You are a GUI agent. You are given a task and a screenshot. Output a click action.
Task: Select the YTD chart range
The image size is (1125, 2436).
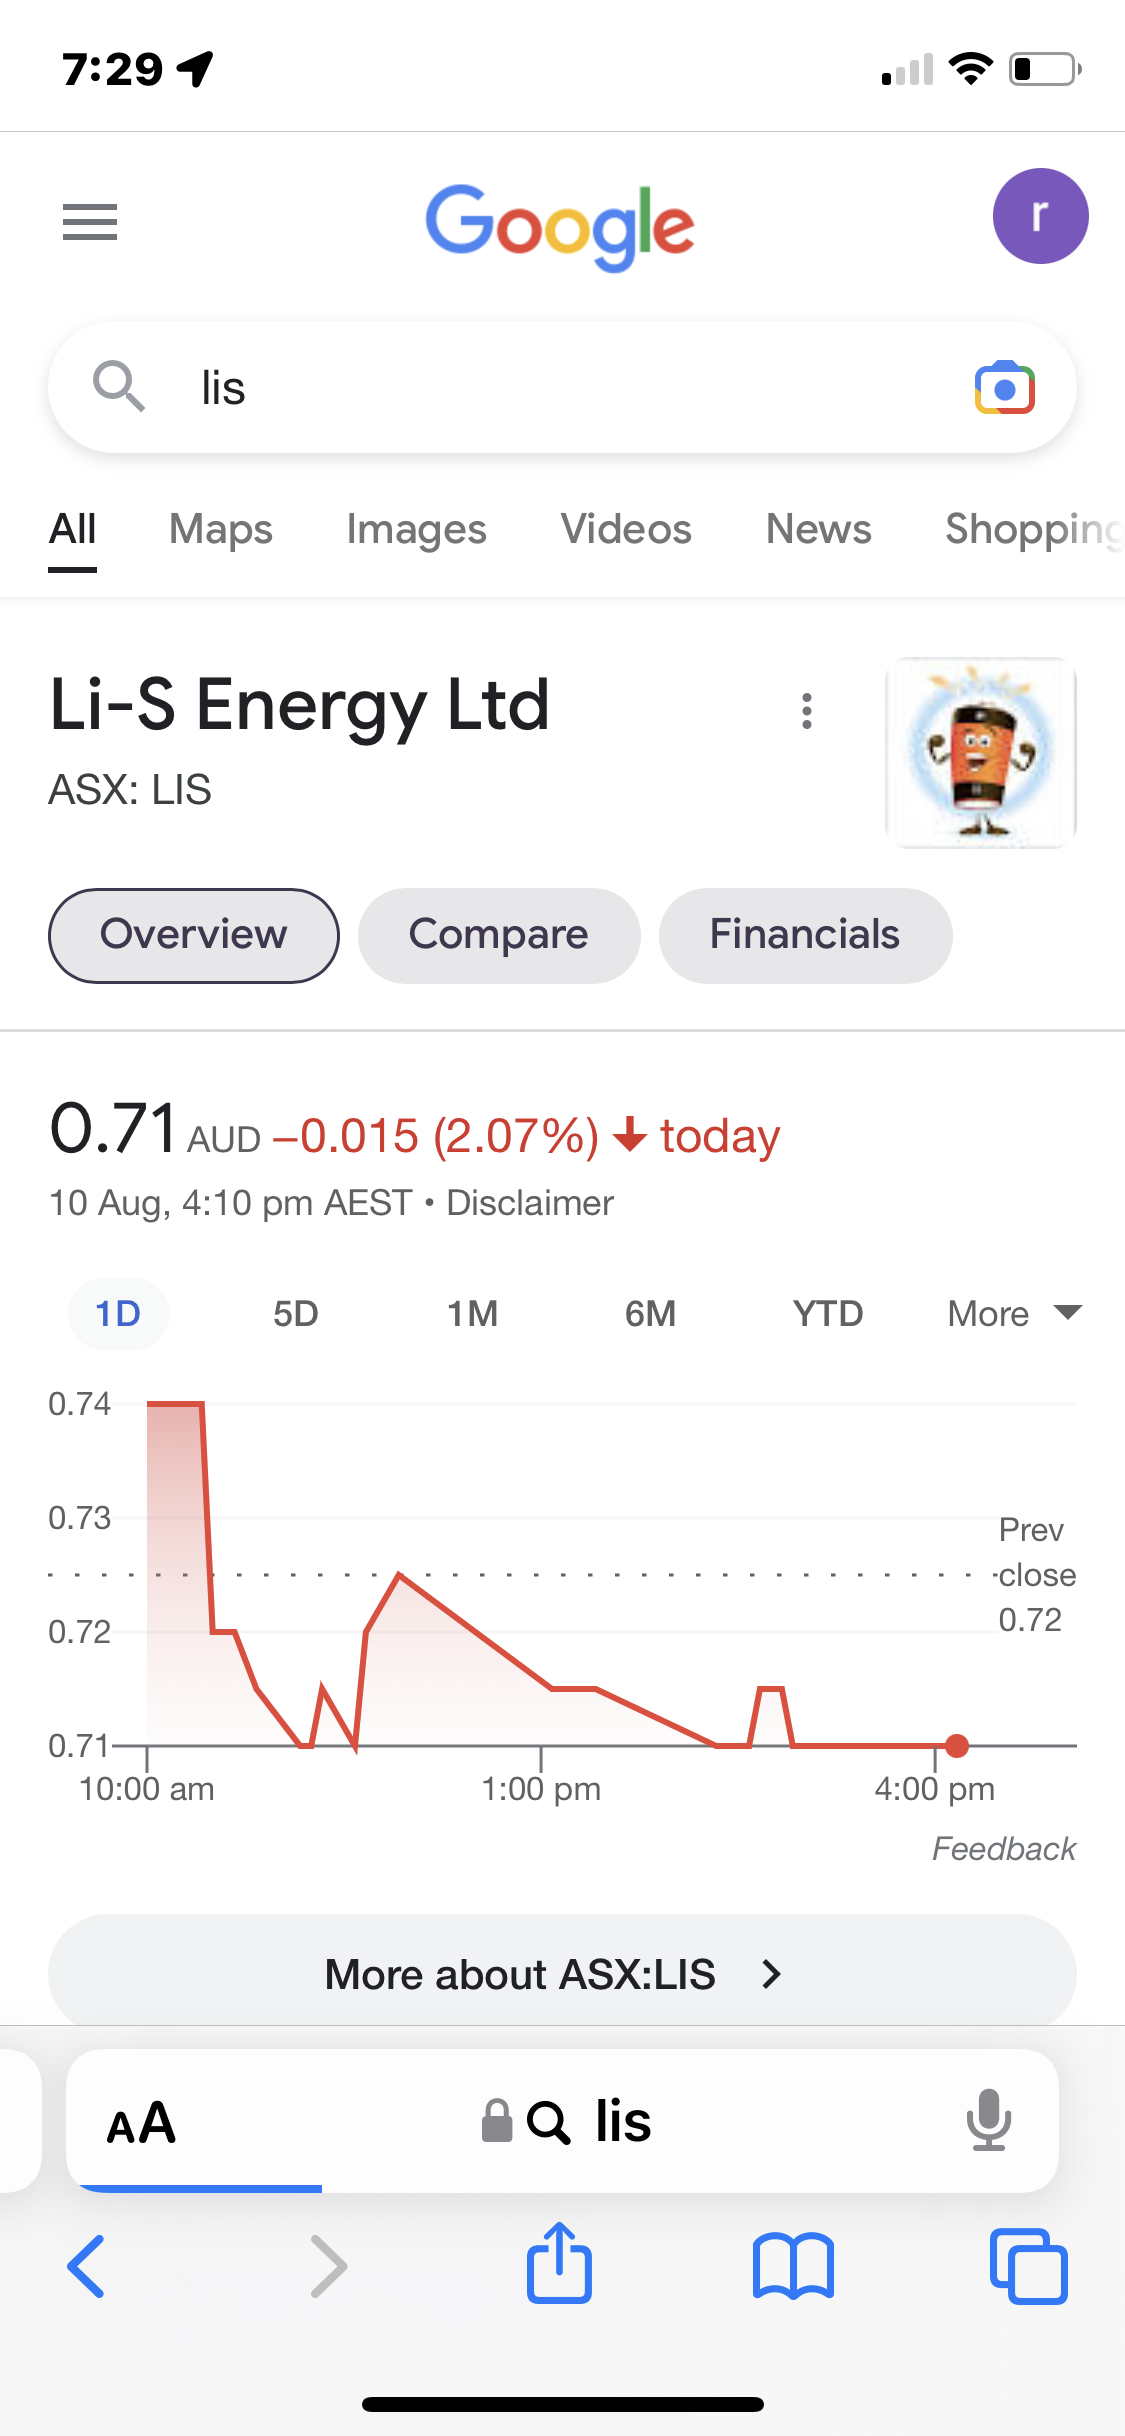[827, 1313]
